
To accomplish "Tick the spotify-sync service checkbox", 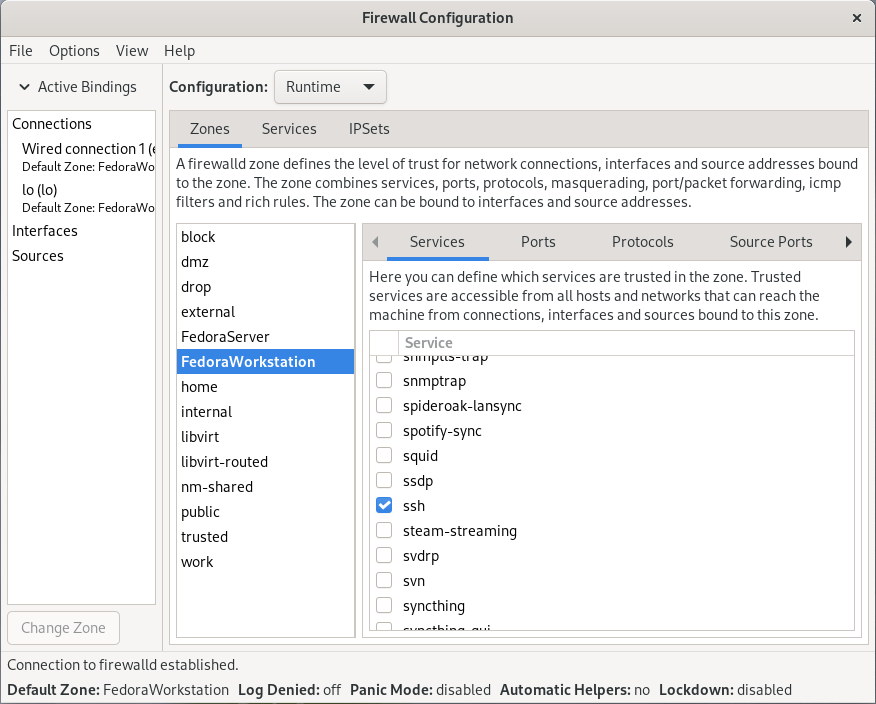I will point(384,430).
